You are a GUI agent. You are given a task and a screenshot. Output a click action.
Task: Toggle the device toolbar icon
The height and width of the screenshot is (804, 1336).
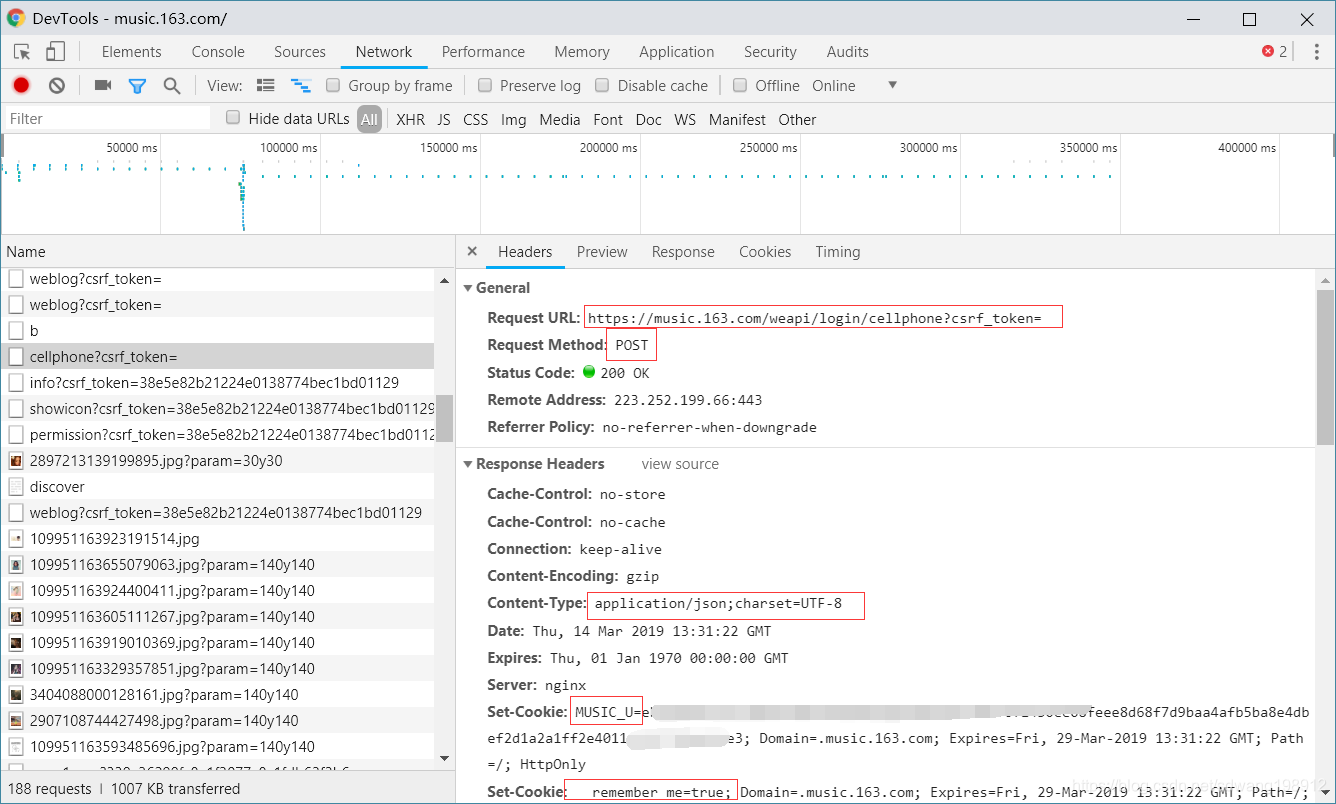(x=55, y=52)
